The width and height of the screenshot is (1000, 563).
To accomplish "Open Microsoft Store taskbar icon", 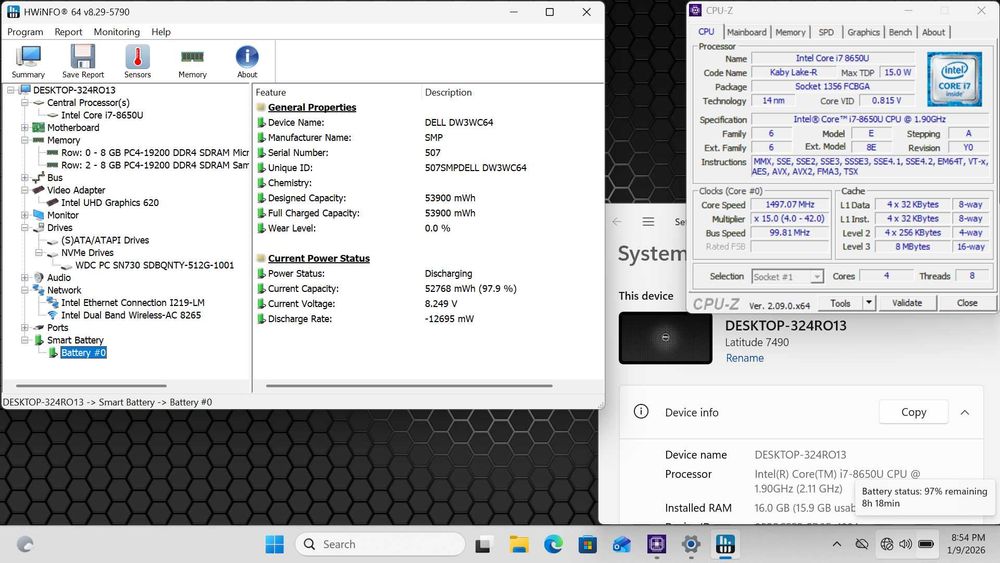I will pos(587,545).
